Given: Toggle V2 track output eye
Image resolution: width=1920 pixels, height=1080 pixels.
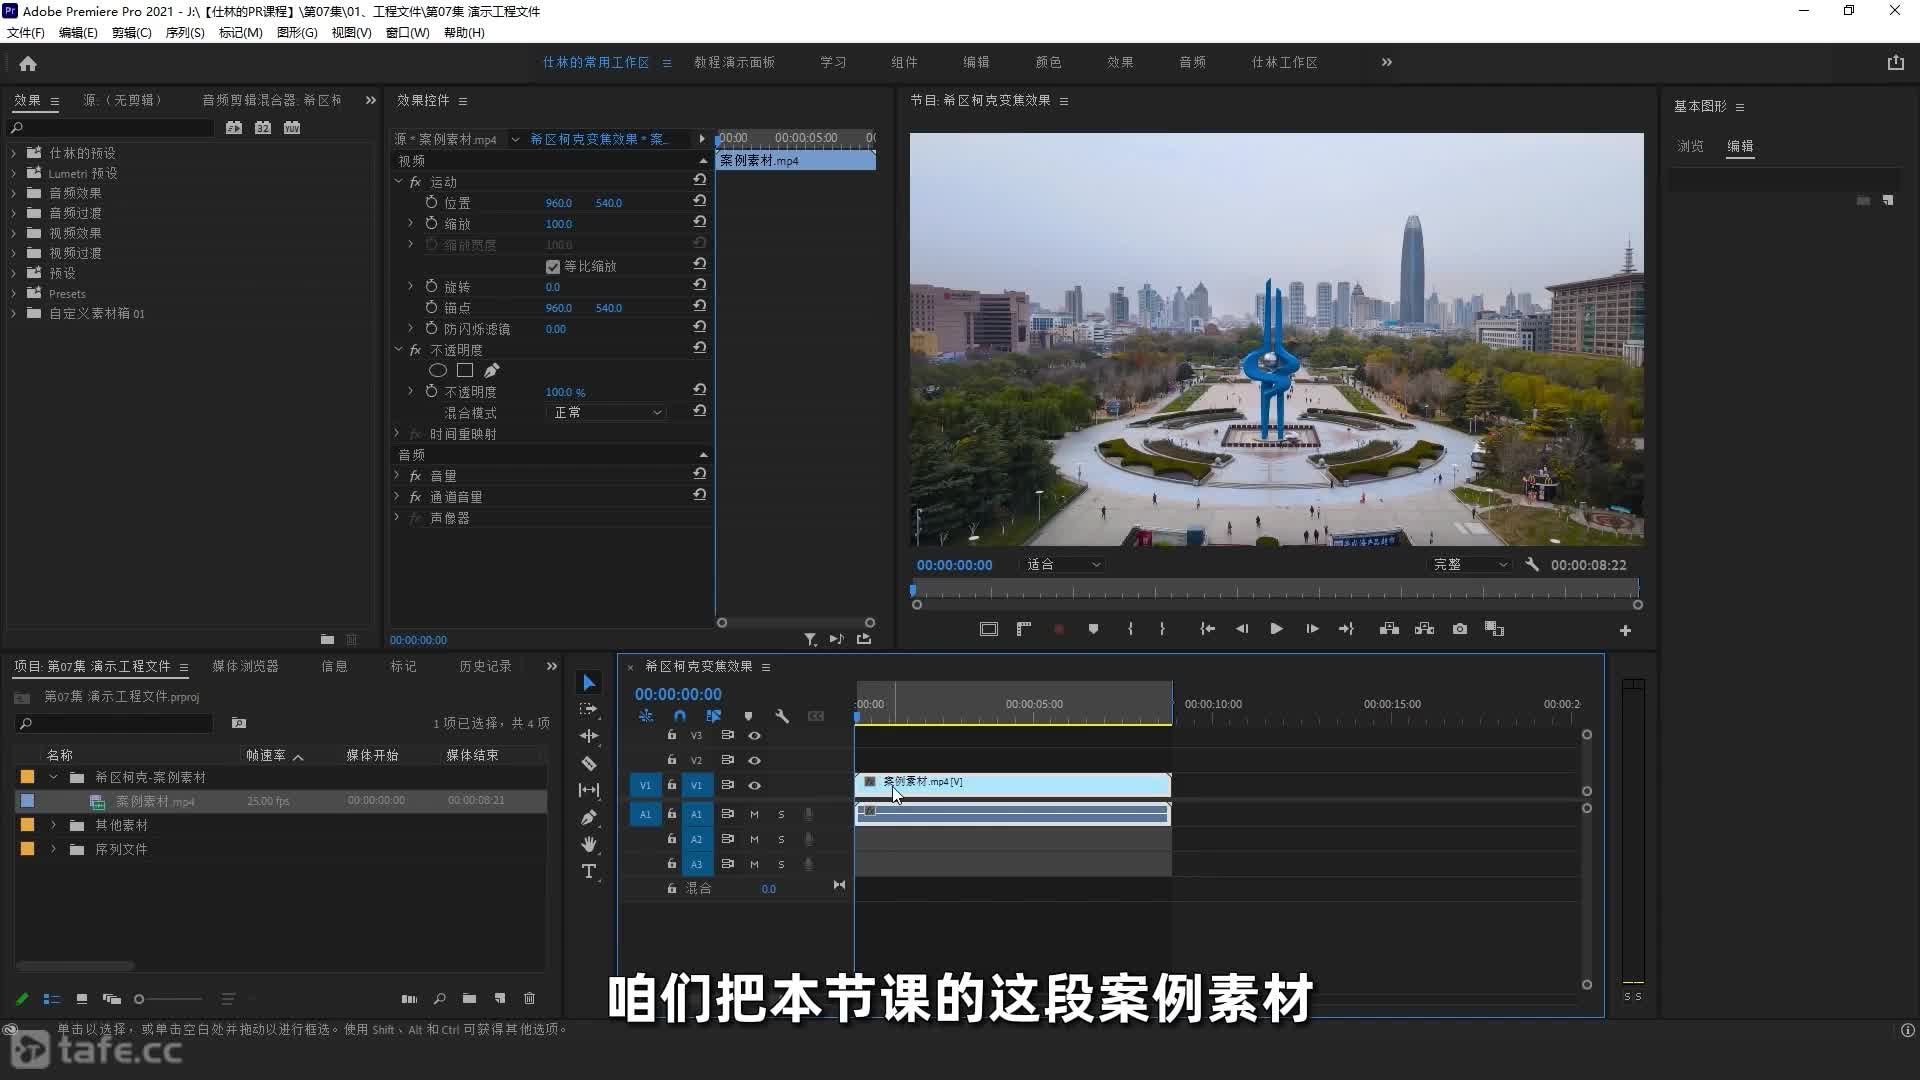Looking at the screenshot, I should pos(755,760).
